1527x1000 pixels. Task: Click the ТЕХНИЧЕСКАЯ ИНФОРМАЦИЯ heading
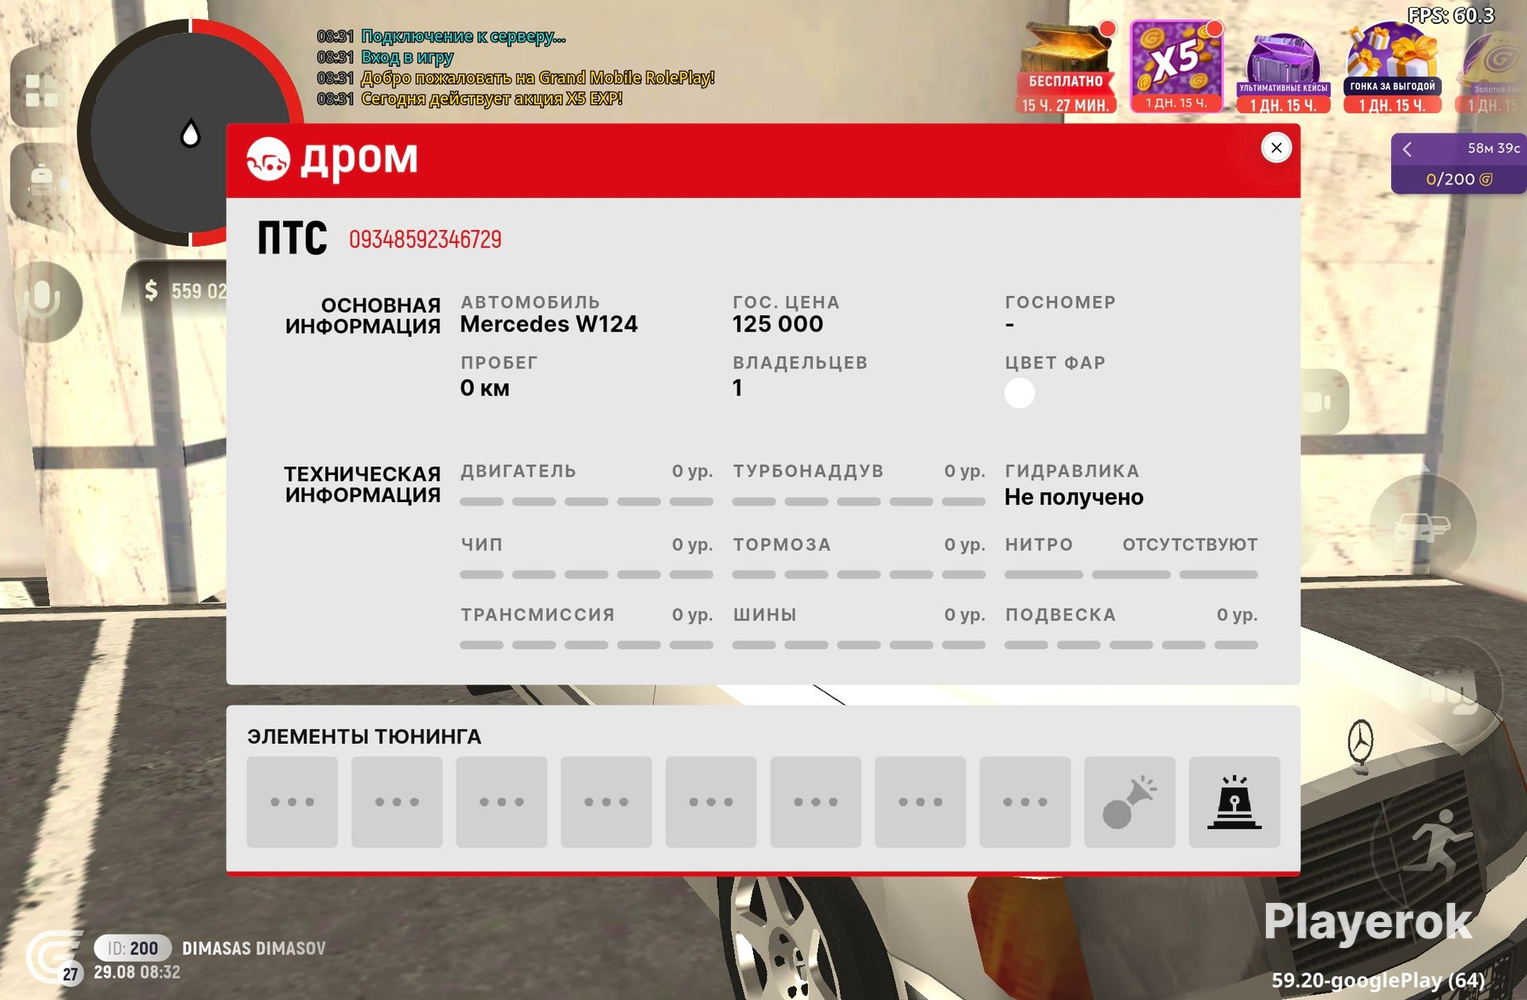tap(362, 484)
